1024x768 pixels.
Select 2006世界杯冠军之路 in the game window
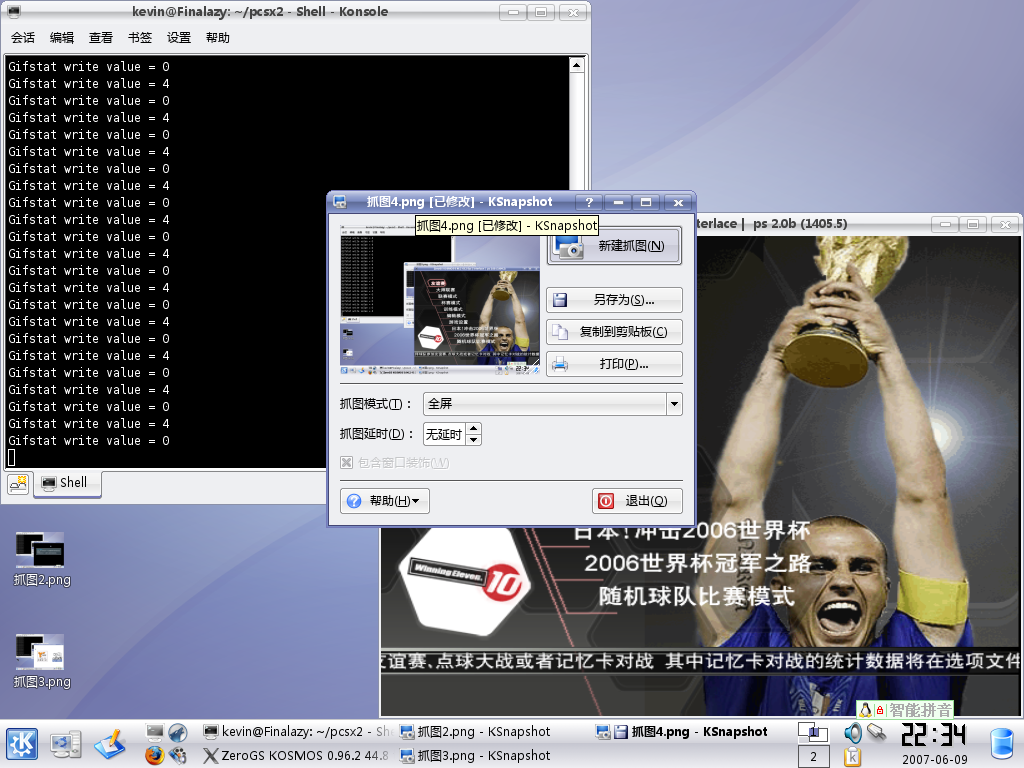(x=697, y=563)
